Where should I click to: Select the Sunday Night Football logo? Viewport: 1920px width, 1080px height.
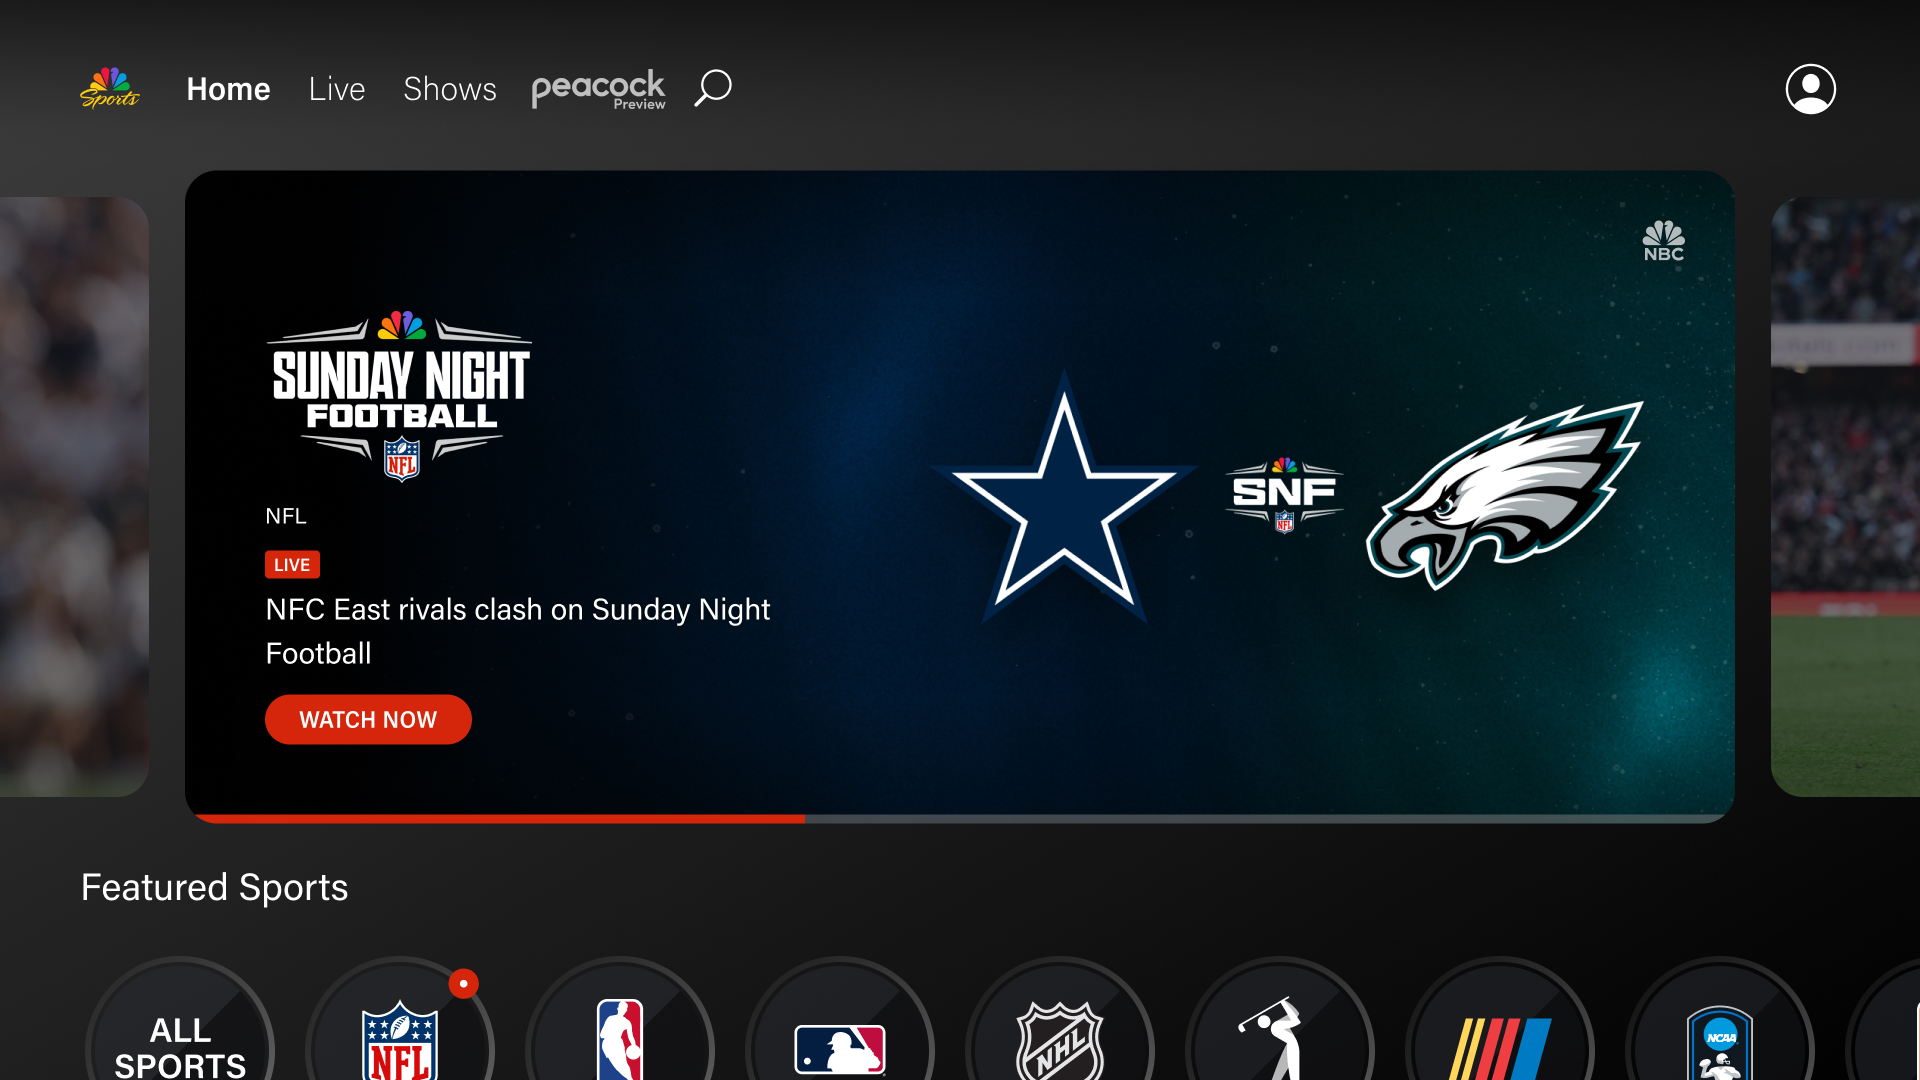[400, 396]
